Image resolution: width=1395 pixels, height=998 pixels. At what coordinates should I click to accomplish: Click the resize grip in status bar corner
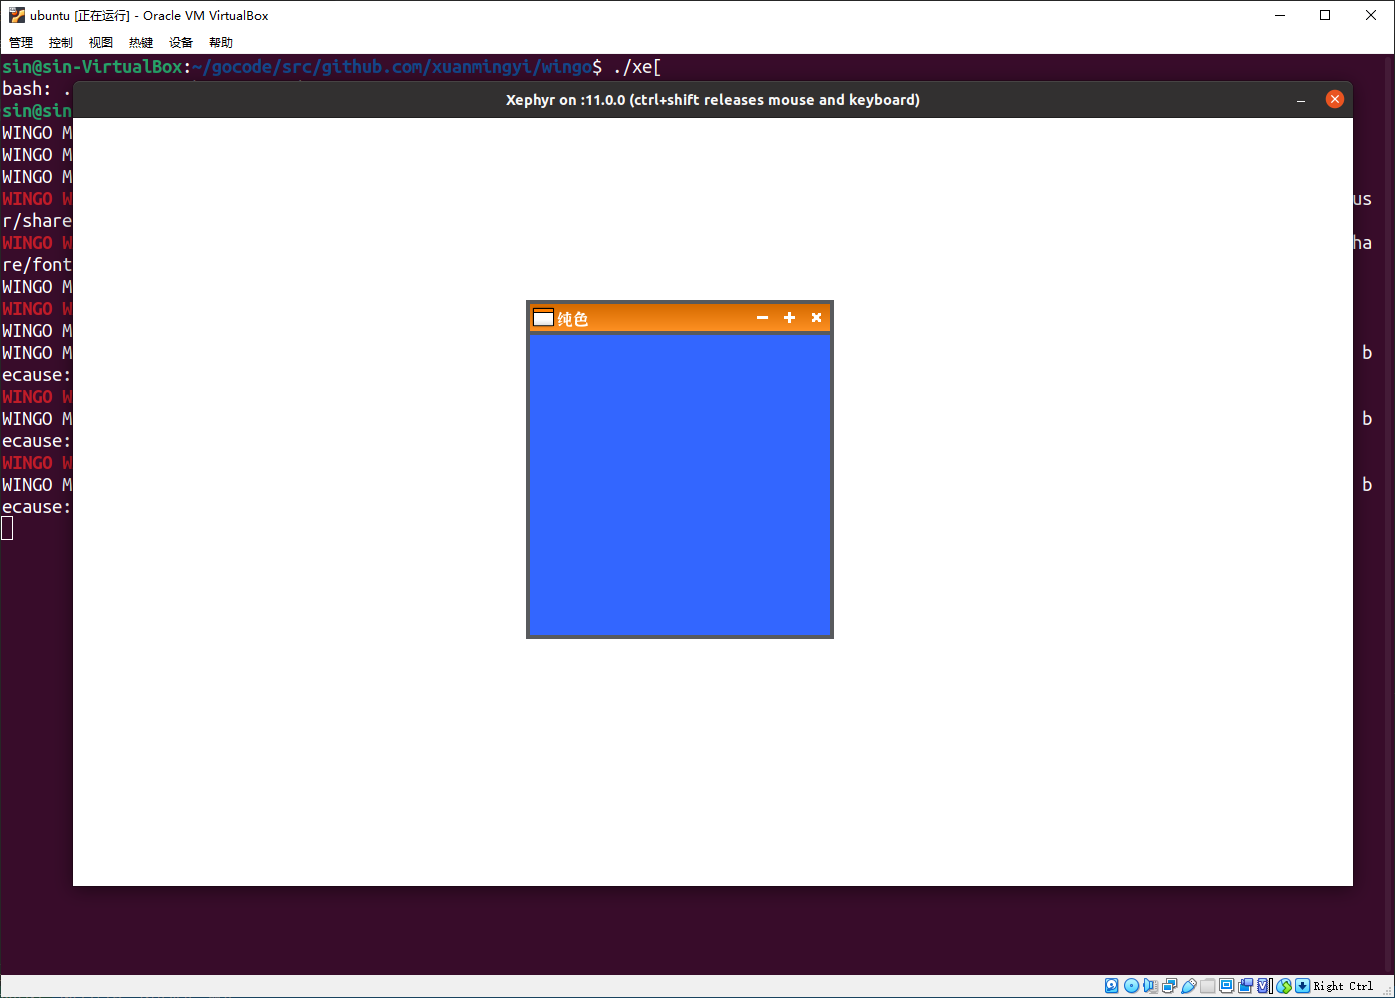[1386, 989]
